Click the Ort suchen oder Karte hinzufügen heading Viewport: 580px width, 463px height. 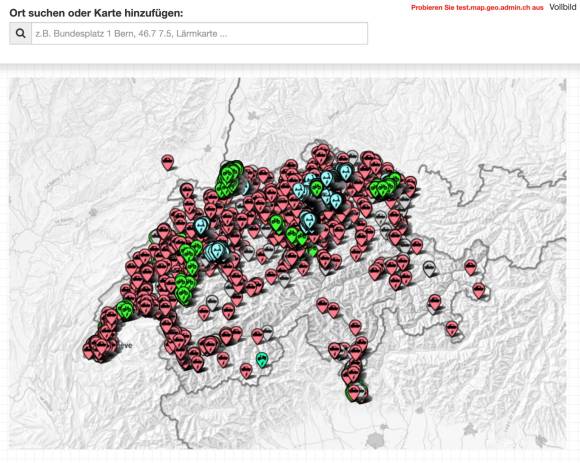click(x=96, y=13)
